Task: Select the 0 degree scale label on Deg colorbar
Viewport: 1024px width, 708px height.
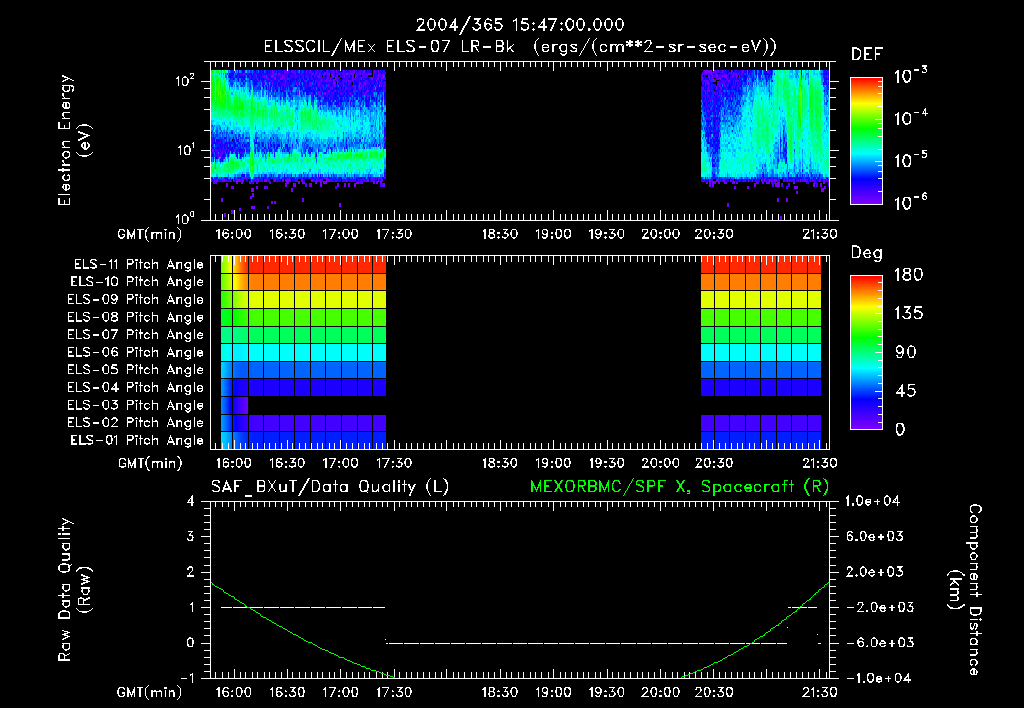Action: 901,429
